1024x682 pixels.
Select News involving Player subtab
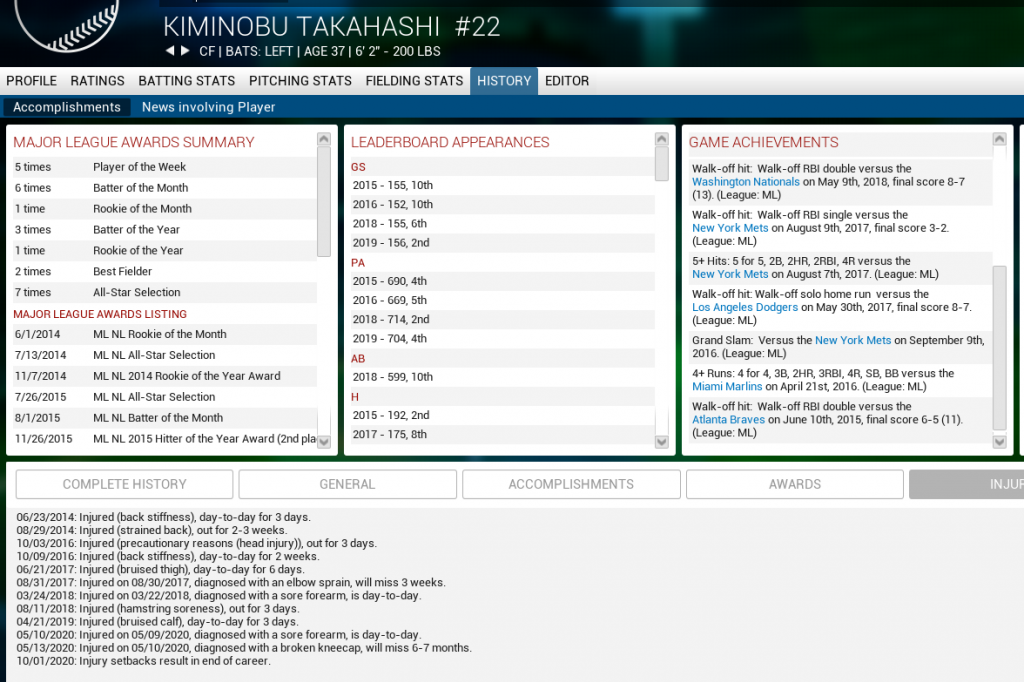208,107
